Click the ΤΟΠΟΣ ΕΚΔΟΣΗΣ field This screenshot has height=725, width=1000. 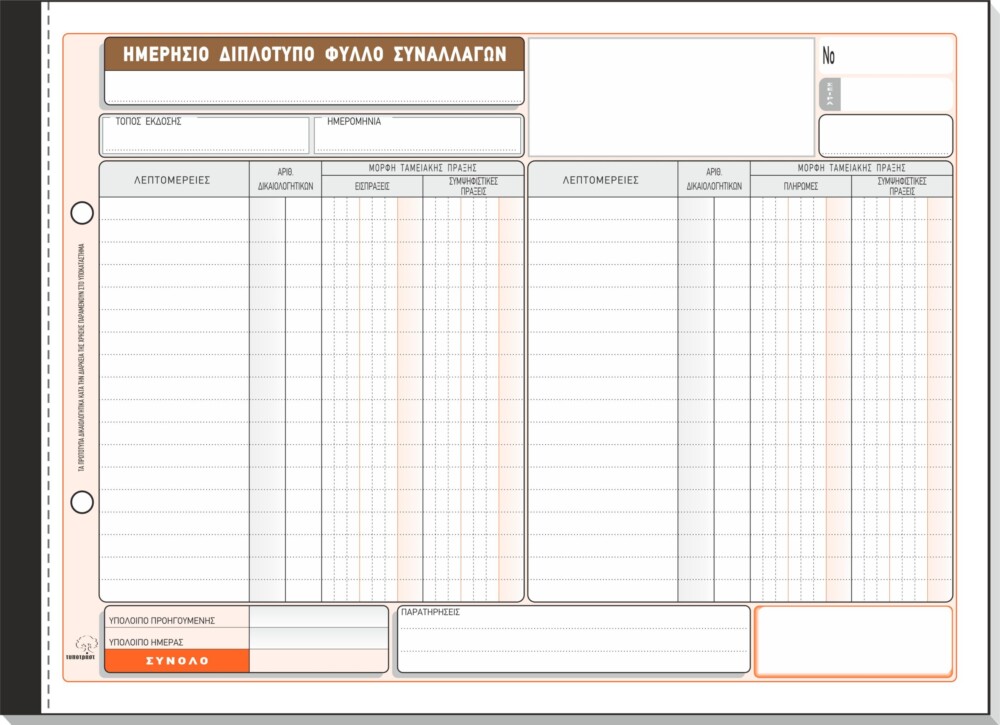205,135
